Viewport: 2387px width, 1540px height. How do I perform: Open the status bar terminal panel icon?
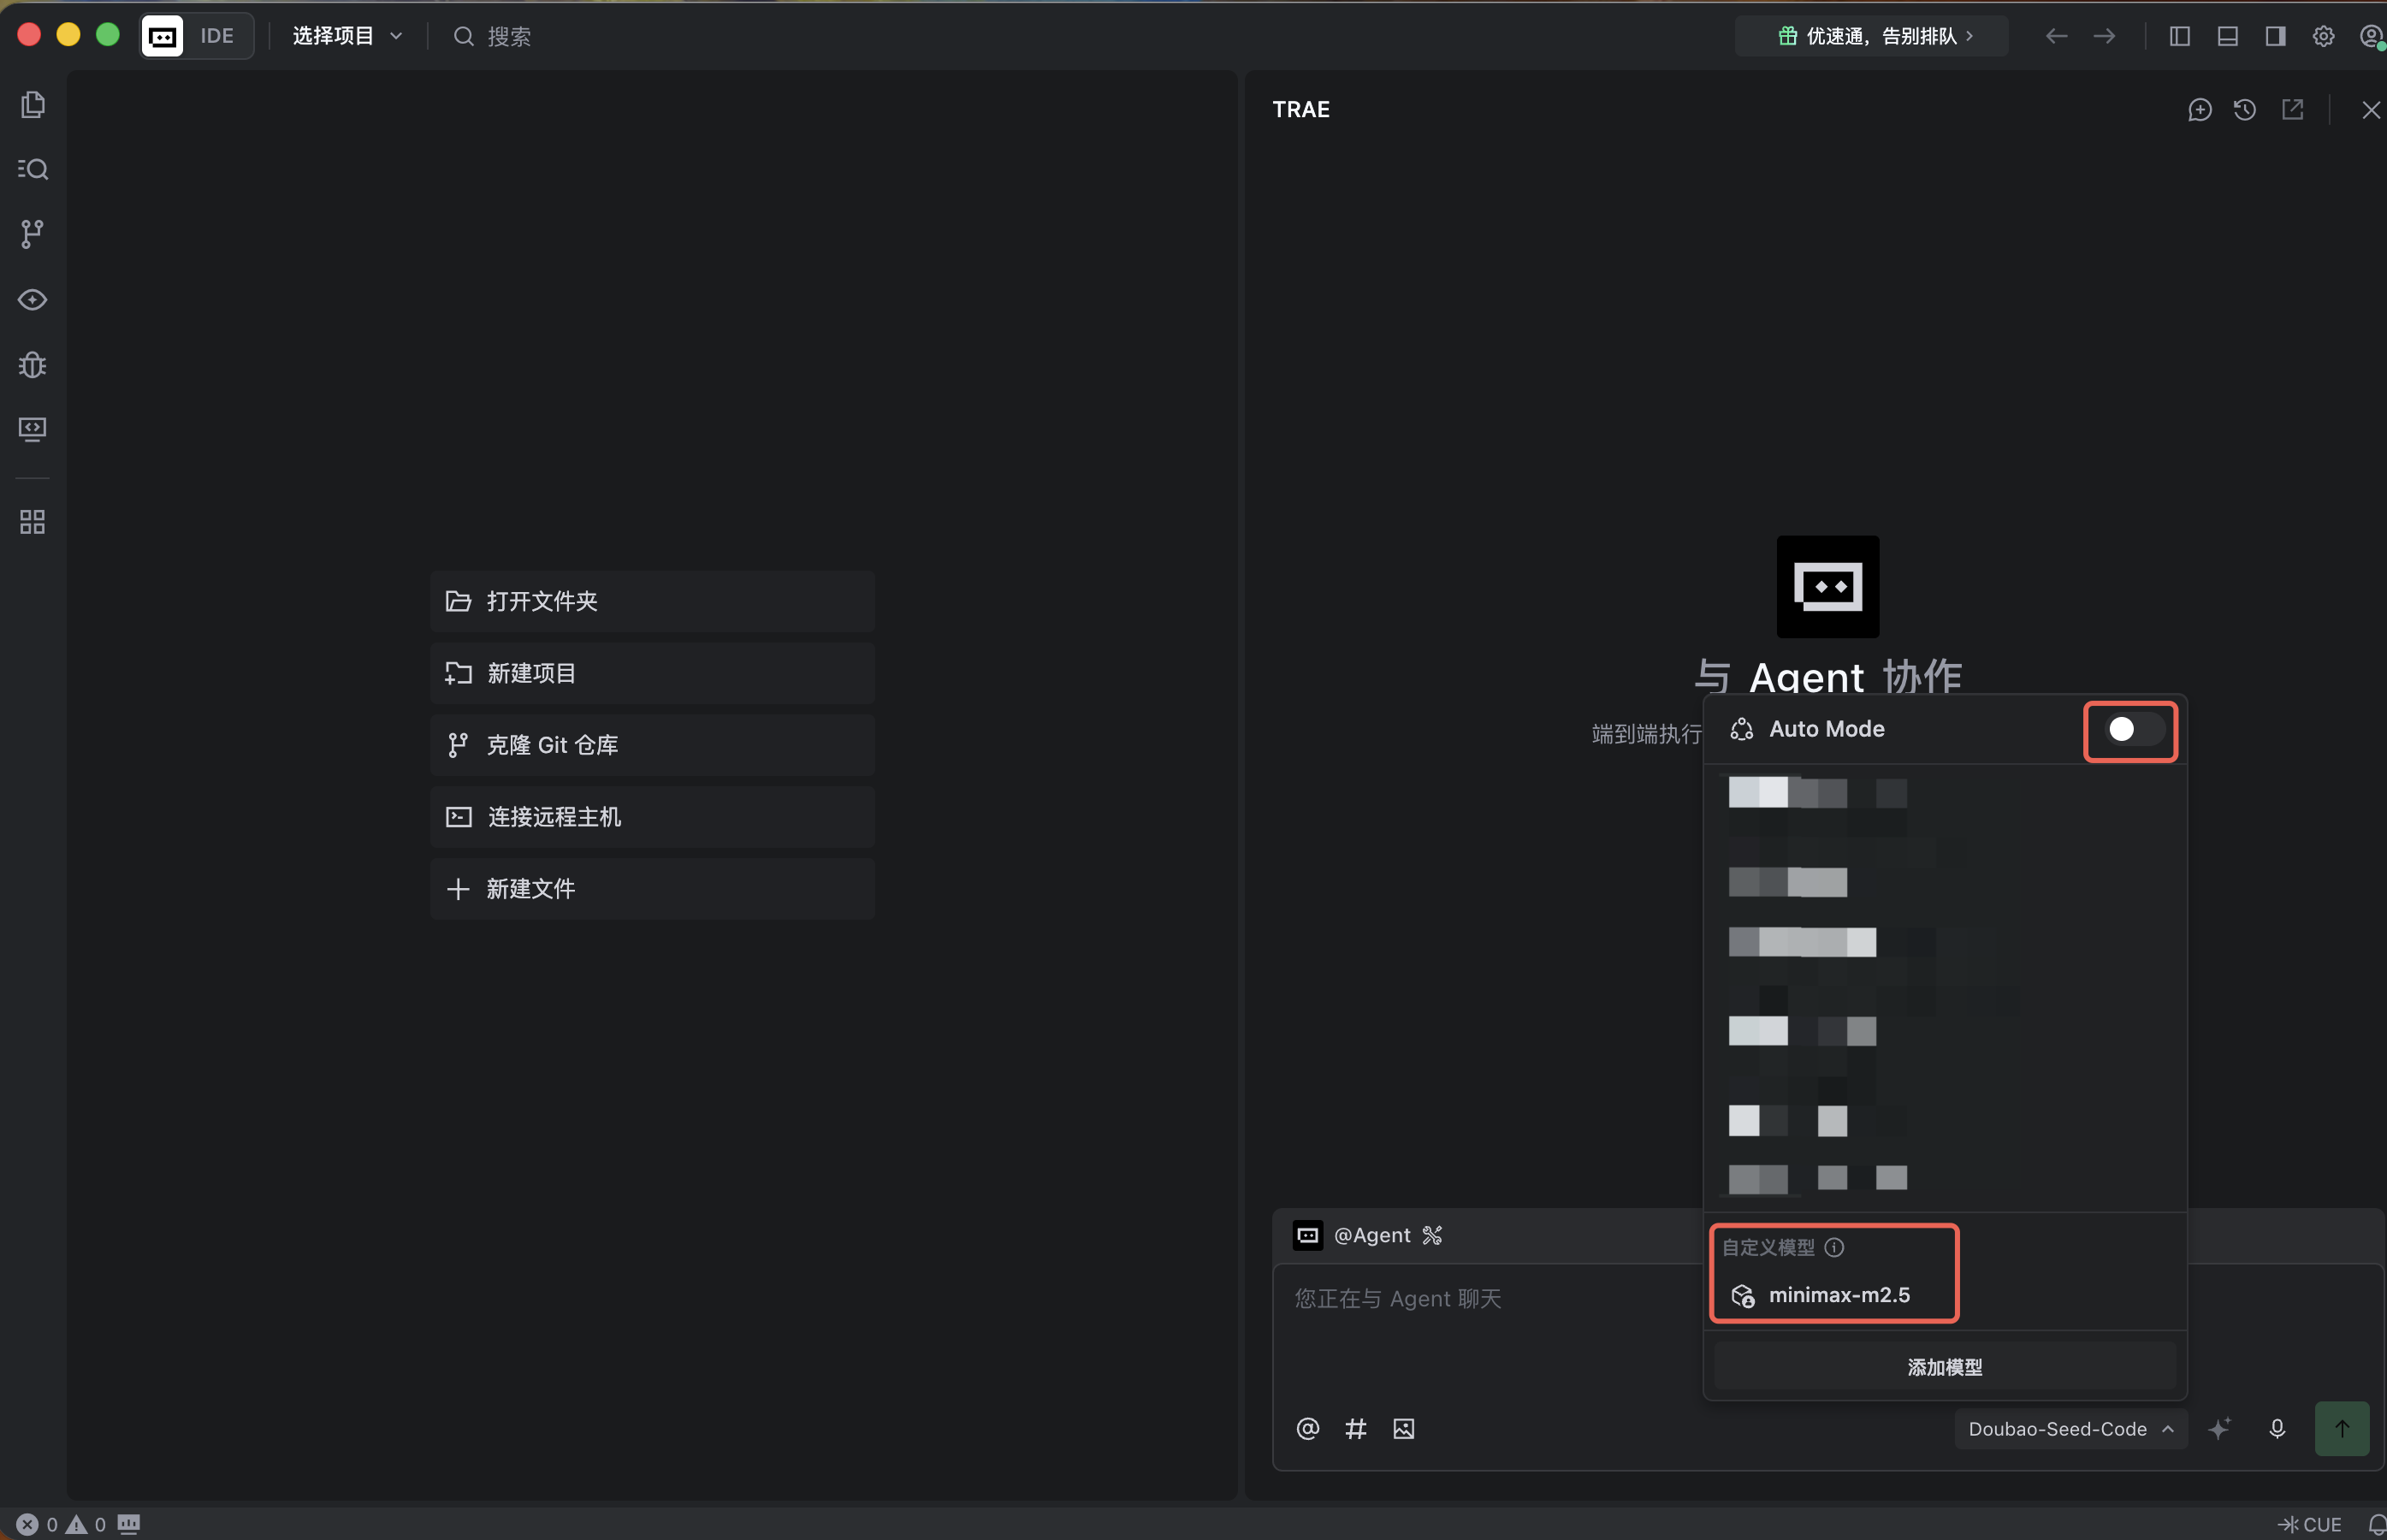pyautogui.click(x=129, y=1524)
